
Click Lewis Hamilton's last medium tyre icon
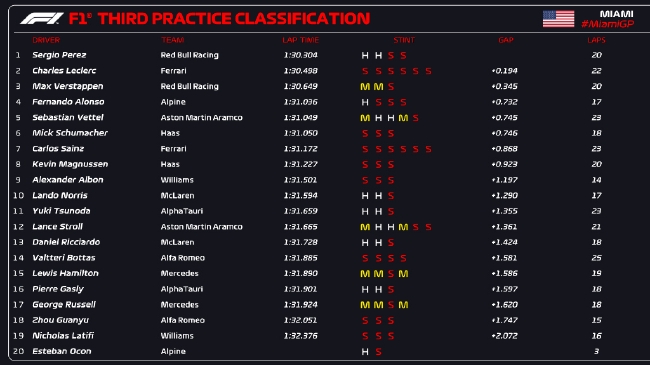pos(403,274)
